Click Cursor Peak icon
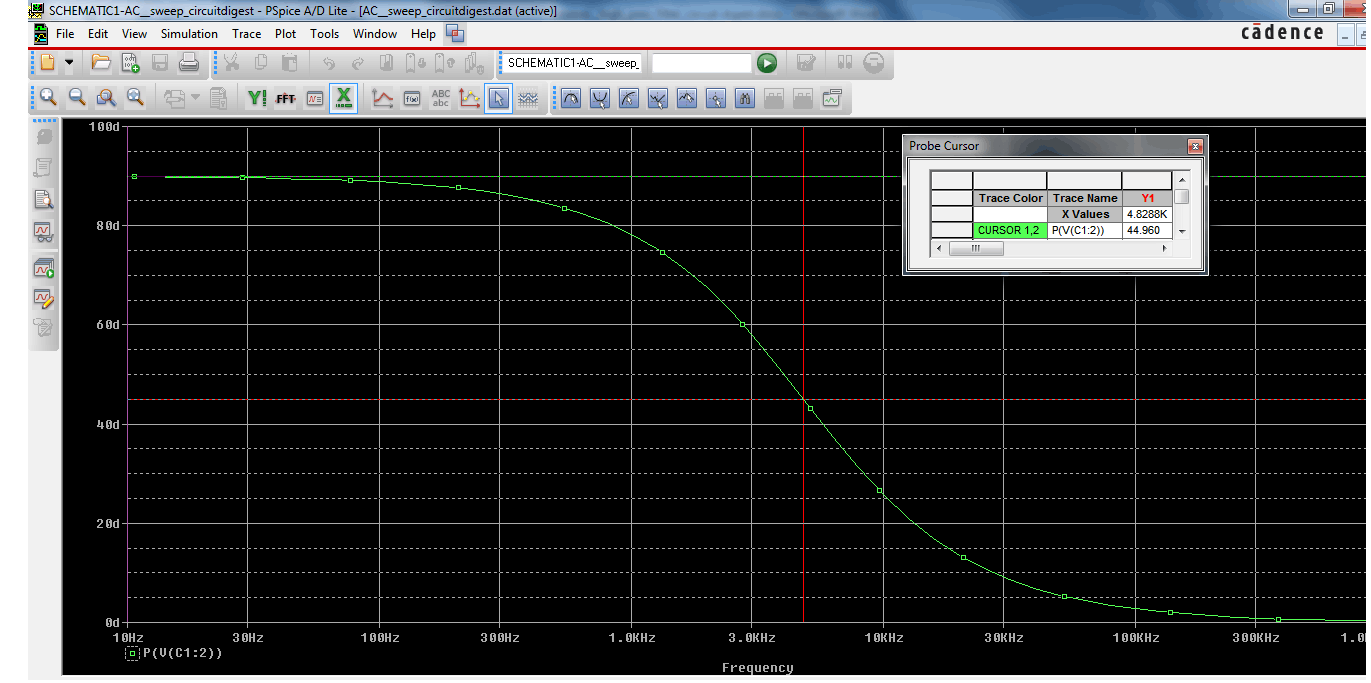Screen dimensions: 1371x683 pyautogui.click(x=570, y=98)
